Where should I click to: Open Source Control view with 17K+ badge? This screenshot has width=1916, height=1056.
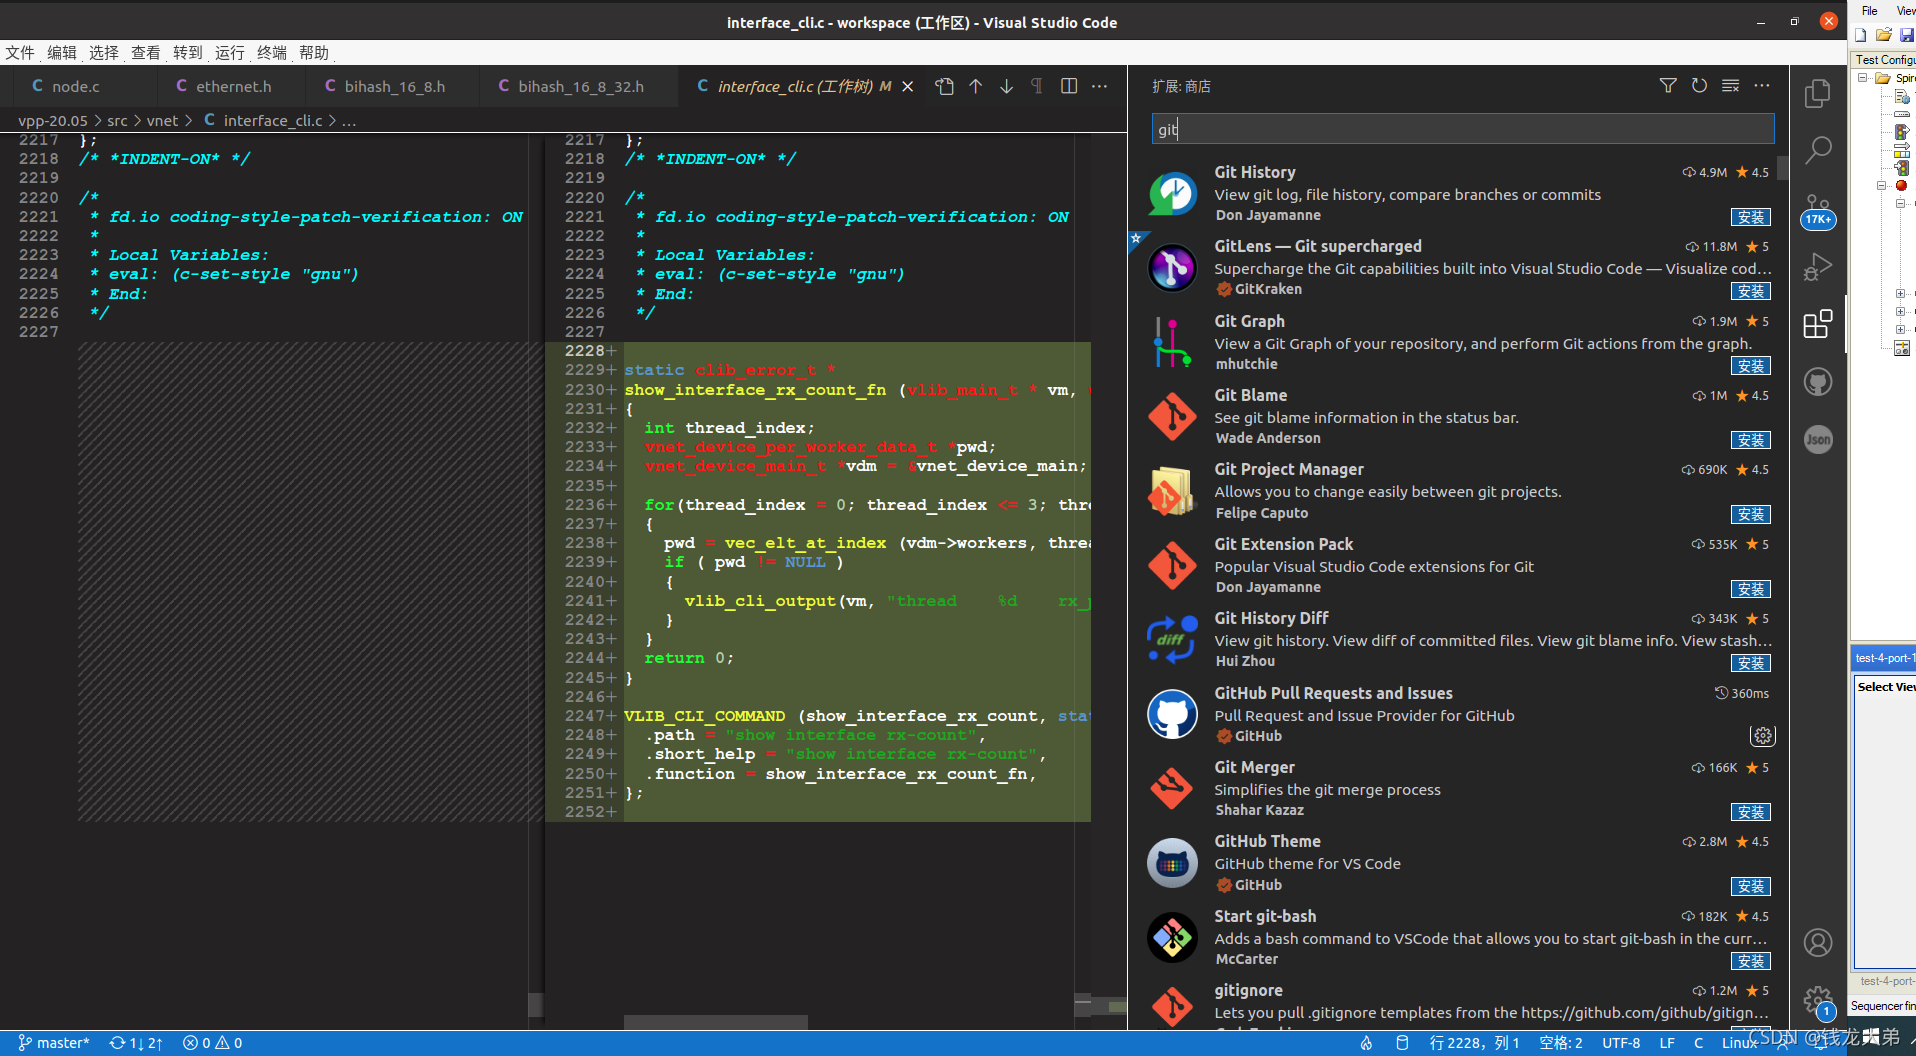tap(1818, 211)
